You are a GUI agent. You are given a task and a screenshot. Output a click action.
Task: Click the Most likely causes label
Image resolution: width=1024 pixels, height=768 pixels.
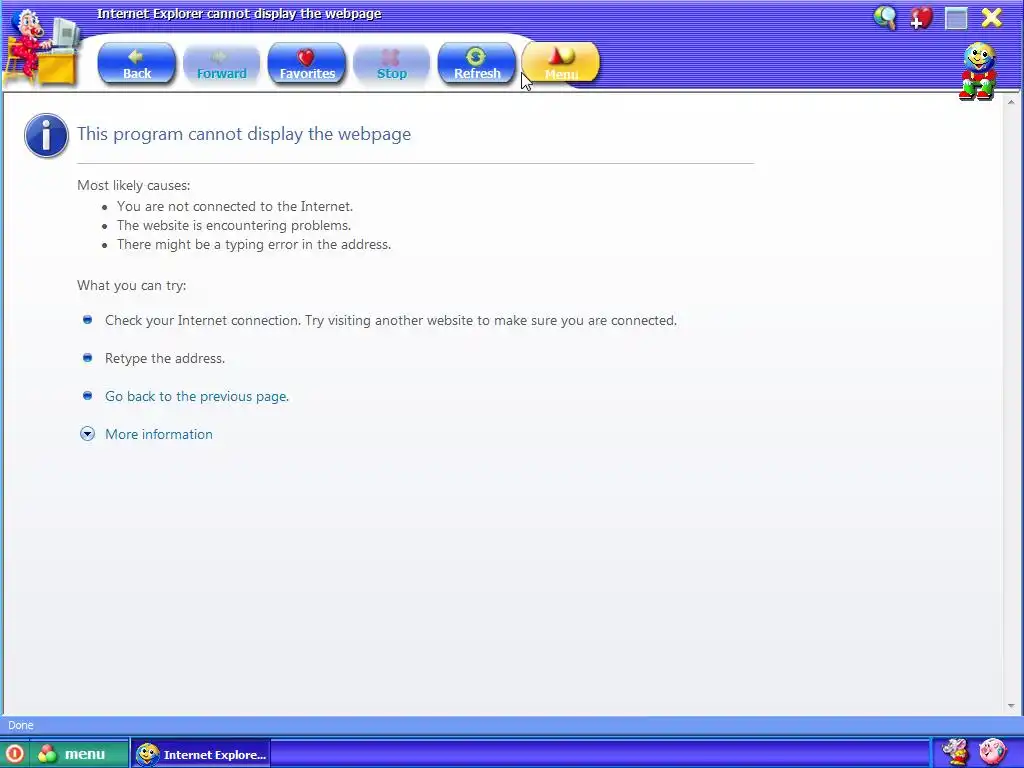[134, 185]
